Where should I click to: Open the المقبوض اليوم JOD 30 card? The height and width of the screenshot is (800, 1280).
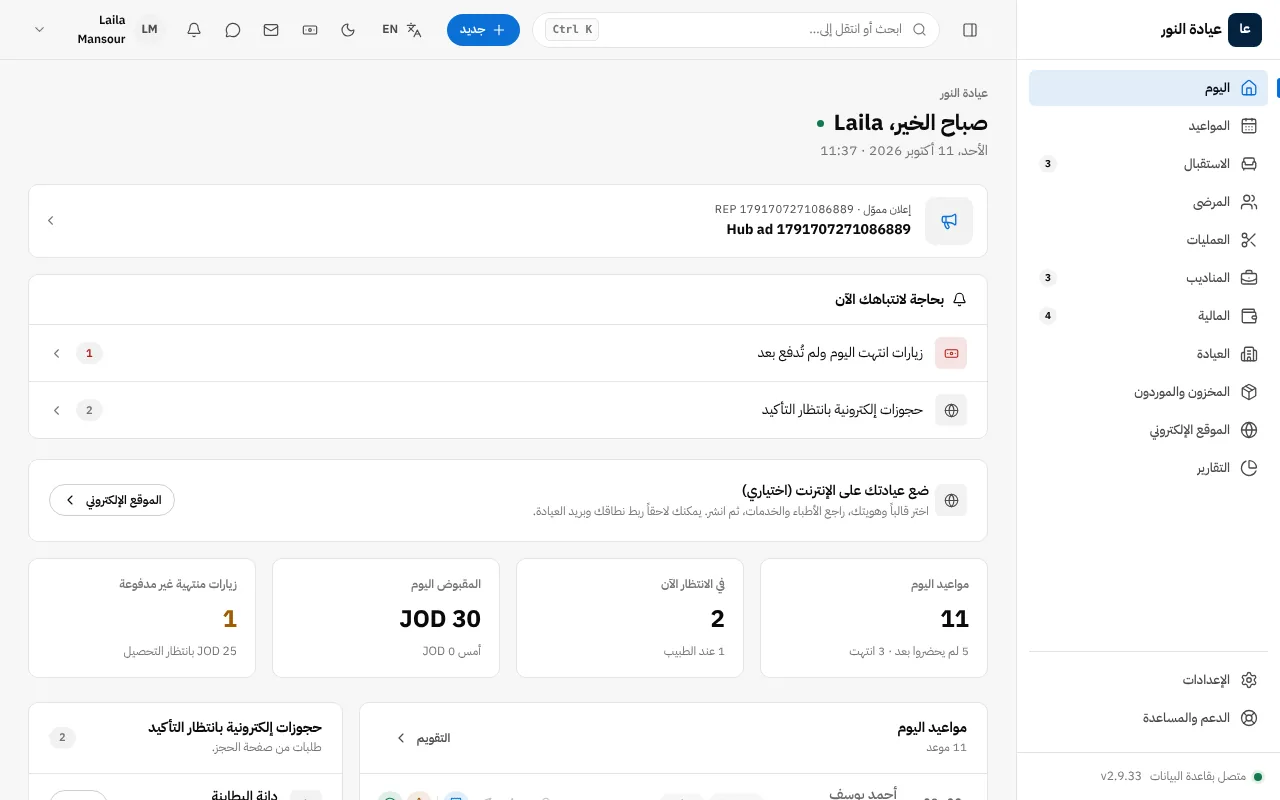click(x=386, y=618)
